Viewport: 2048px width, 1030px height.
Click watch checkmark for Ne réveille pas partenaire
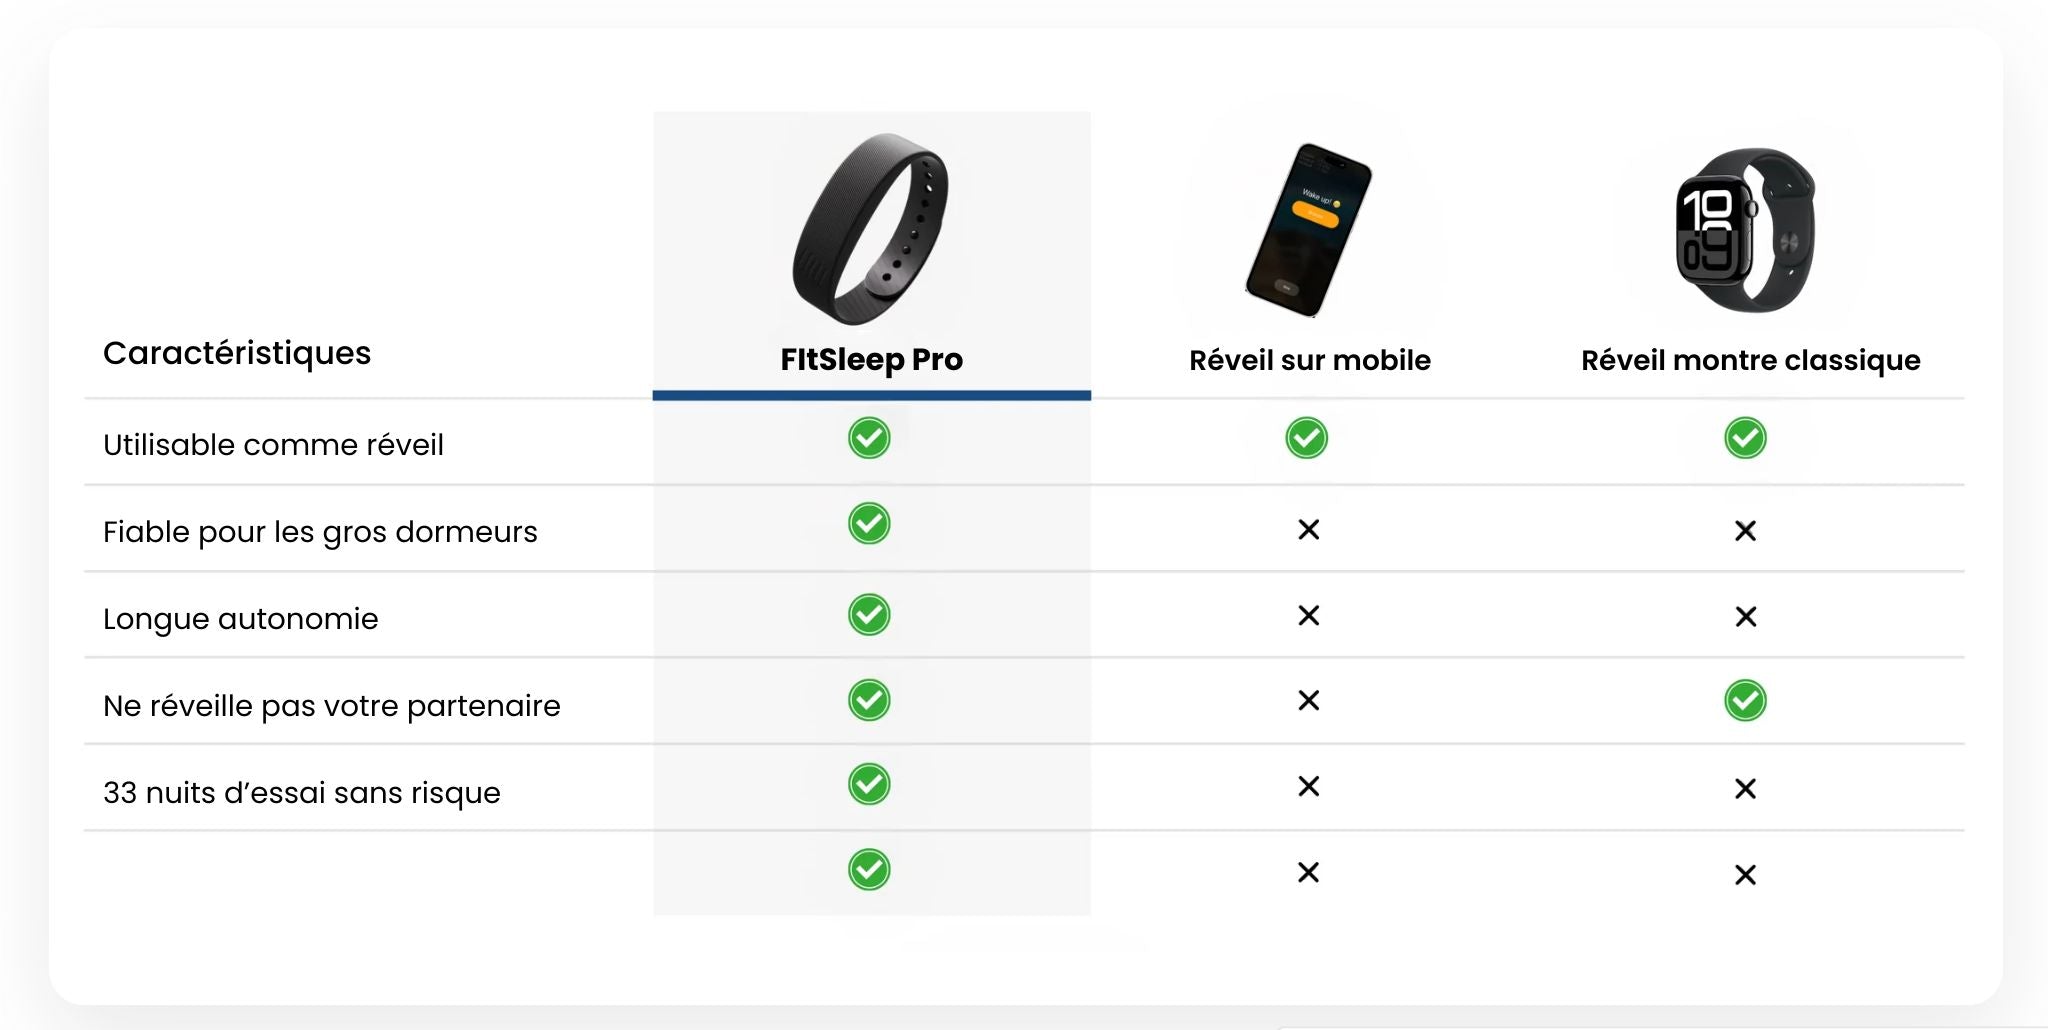point(1745,701)
